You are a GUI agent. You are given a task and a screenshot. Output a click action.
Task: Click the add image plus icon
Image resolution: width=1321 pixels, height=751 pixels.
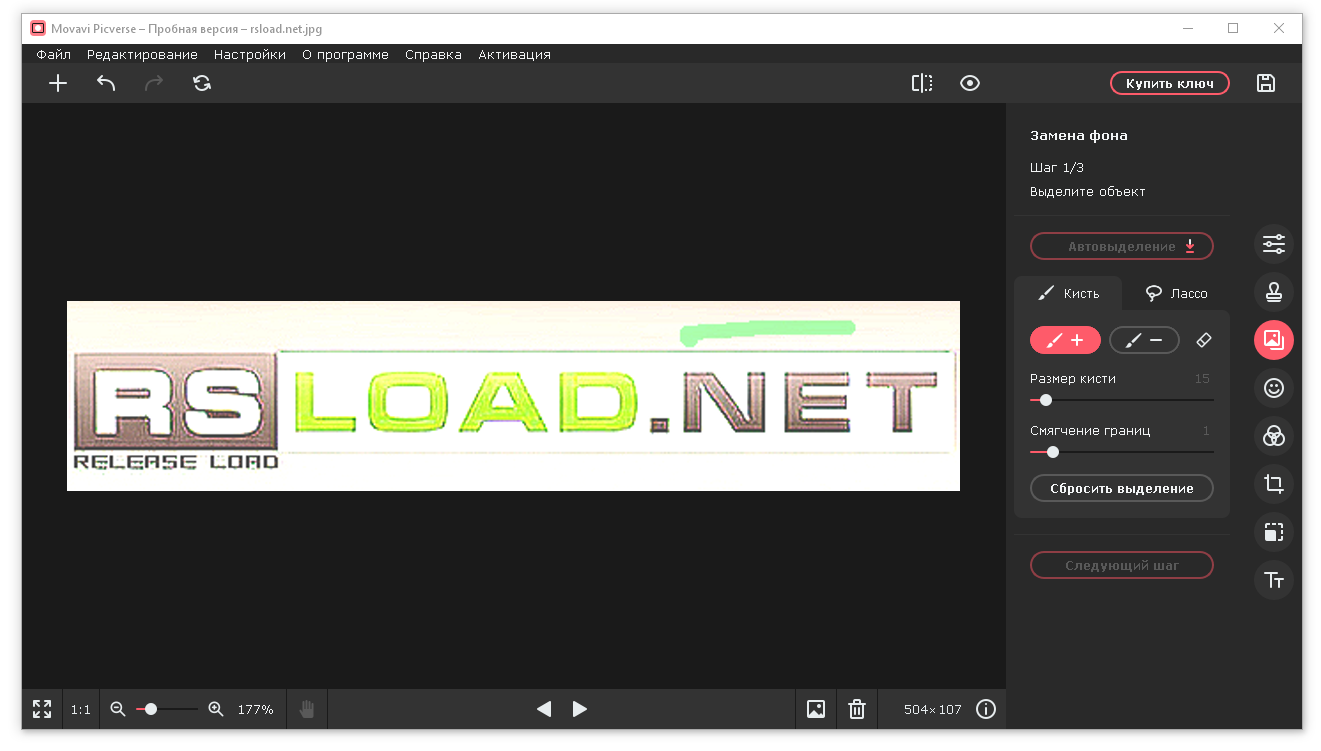coord(58,84)
